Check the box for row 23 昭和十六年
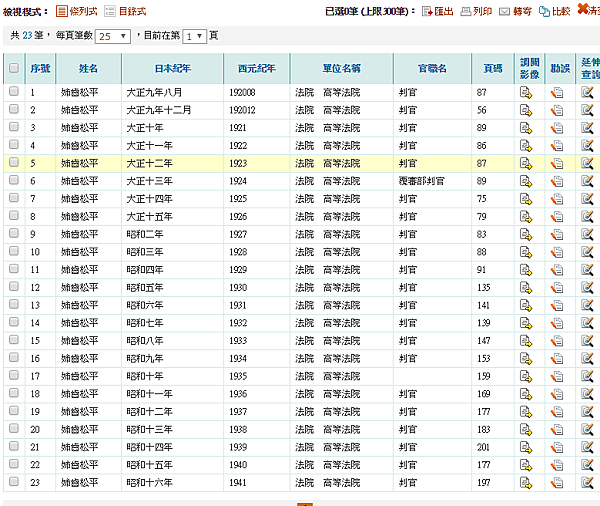The width and height of the screenshot is (600, 506). [x=14, y=482]
